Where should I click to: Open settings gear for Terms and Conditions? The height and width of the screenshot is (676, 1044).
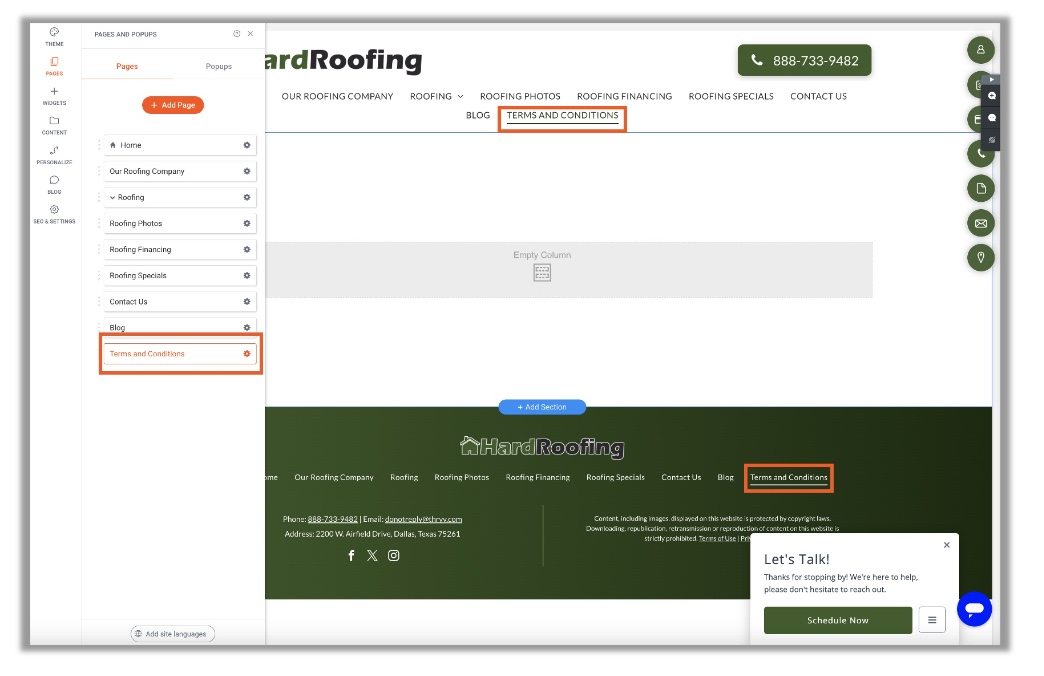coord(246,354)
